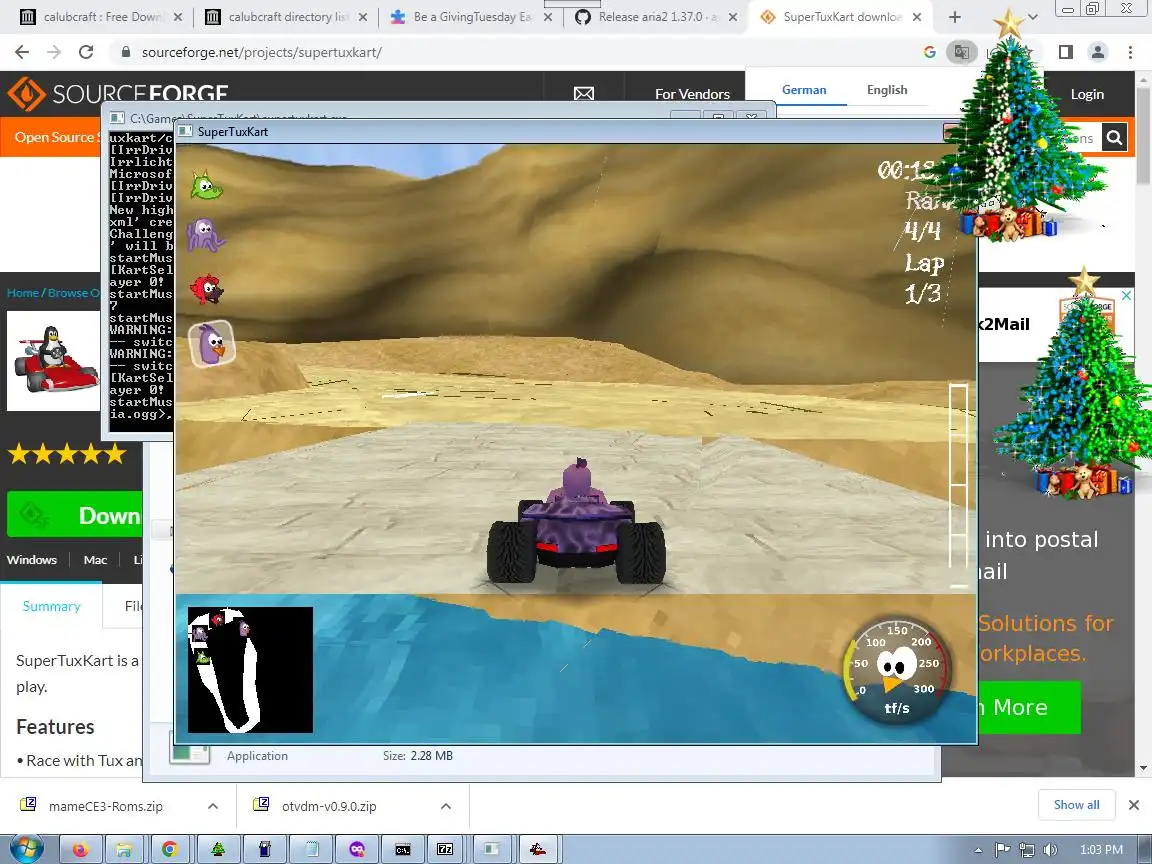
Task: Open the command prompt taskbar icon
Action: [x=403, y=849]
